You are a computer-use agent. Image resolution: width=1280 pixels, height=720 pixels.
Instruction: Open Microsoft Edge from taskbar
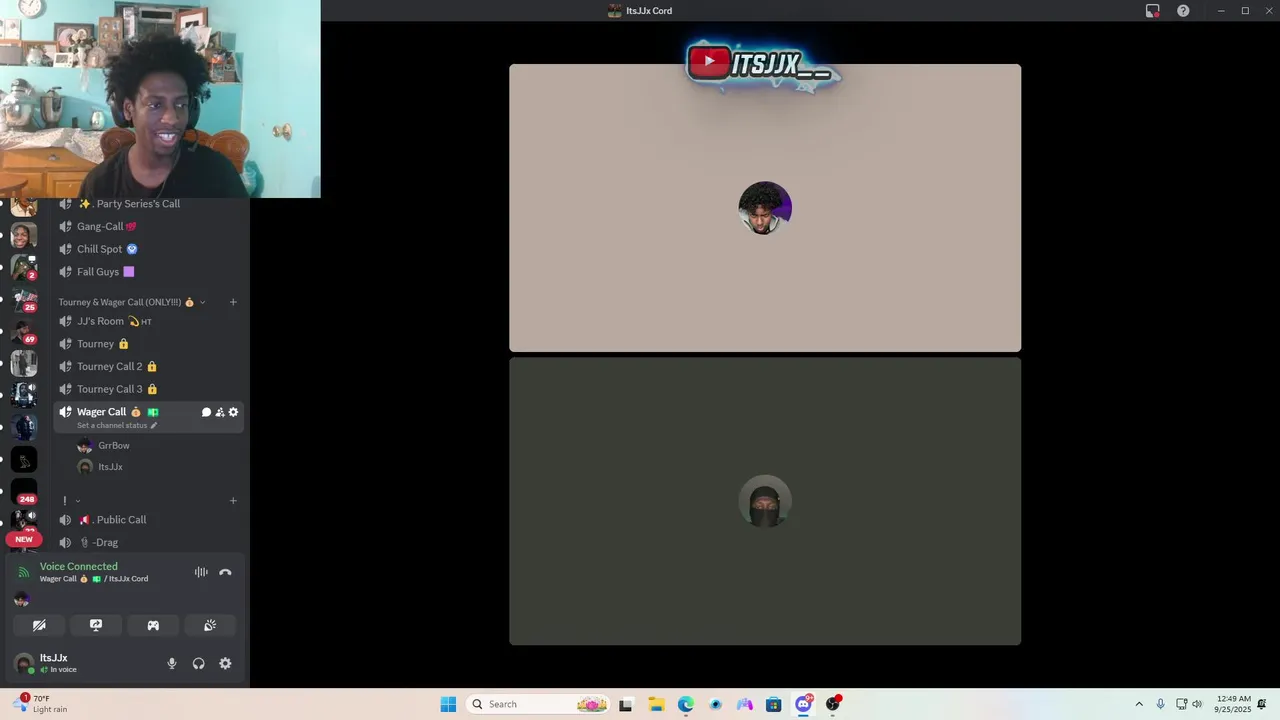pyautogui.click(x=686, y=704)
